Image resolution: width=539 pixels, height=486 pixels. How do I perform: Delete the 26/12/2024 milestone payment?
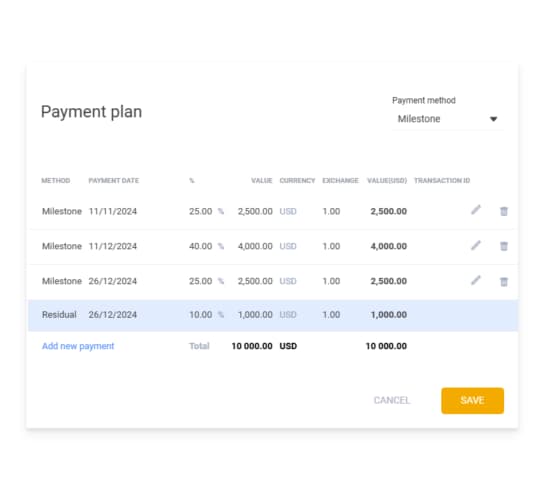point(504,281)
